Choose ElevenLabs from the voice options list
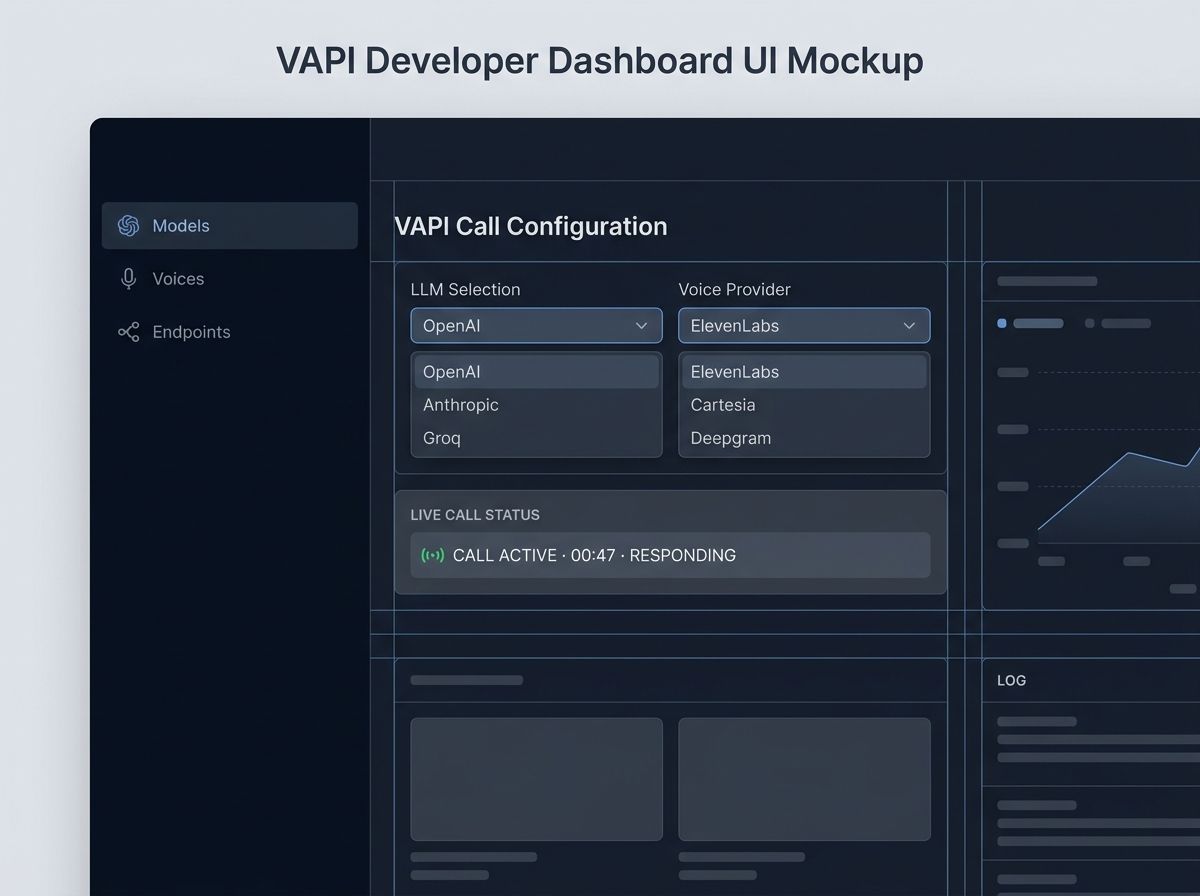 point(804,372)
